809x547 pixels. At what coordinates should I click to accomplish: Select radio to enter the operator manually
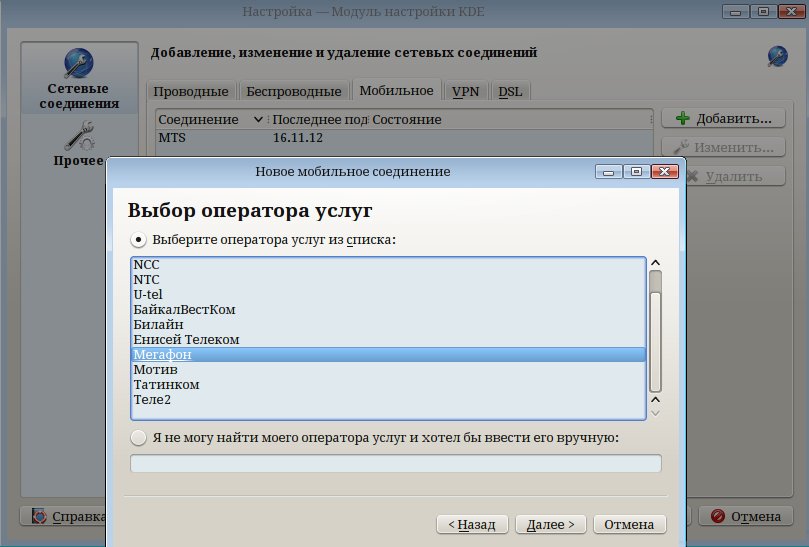138,438
